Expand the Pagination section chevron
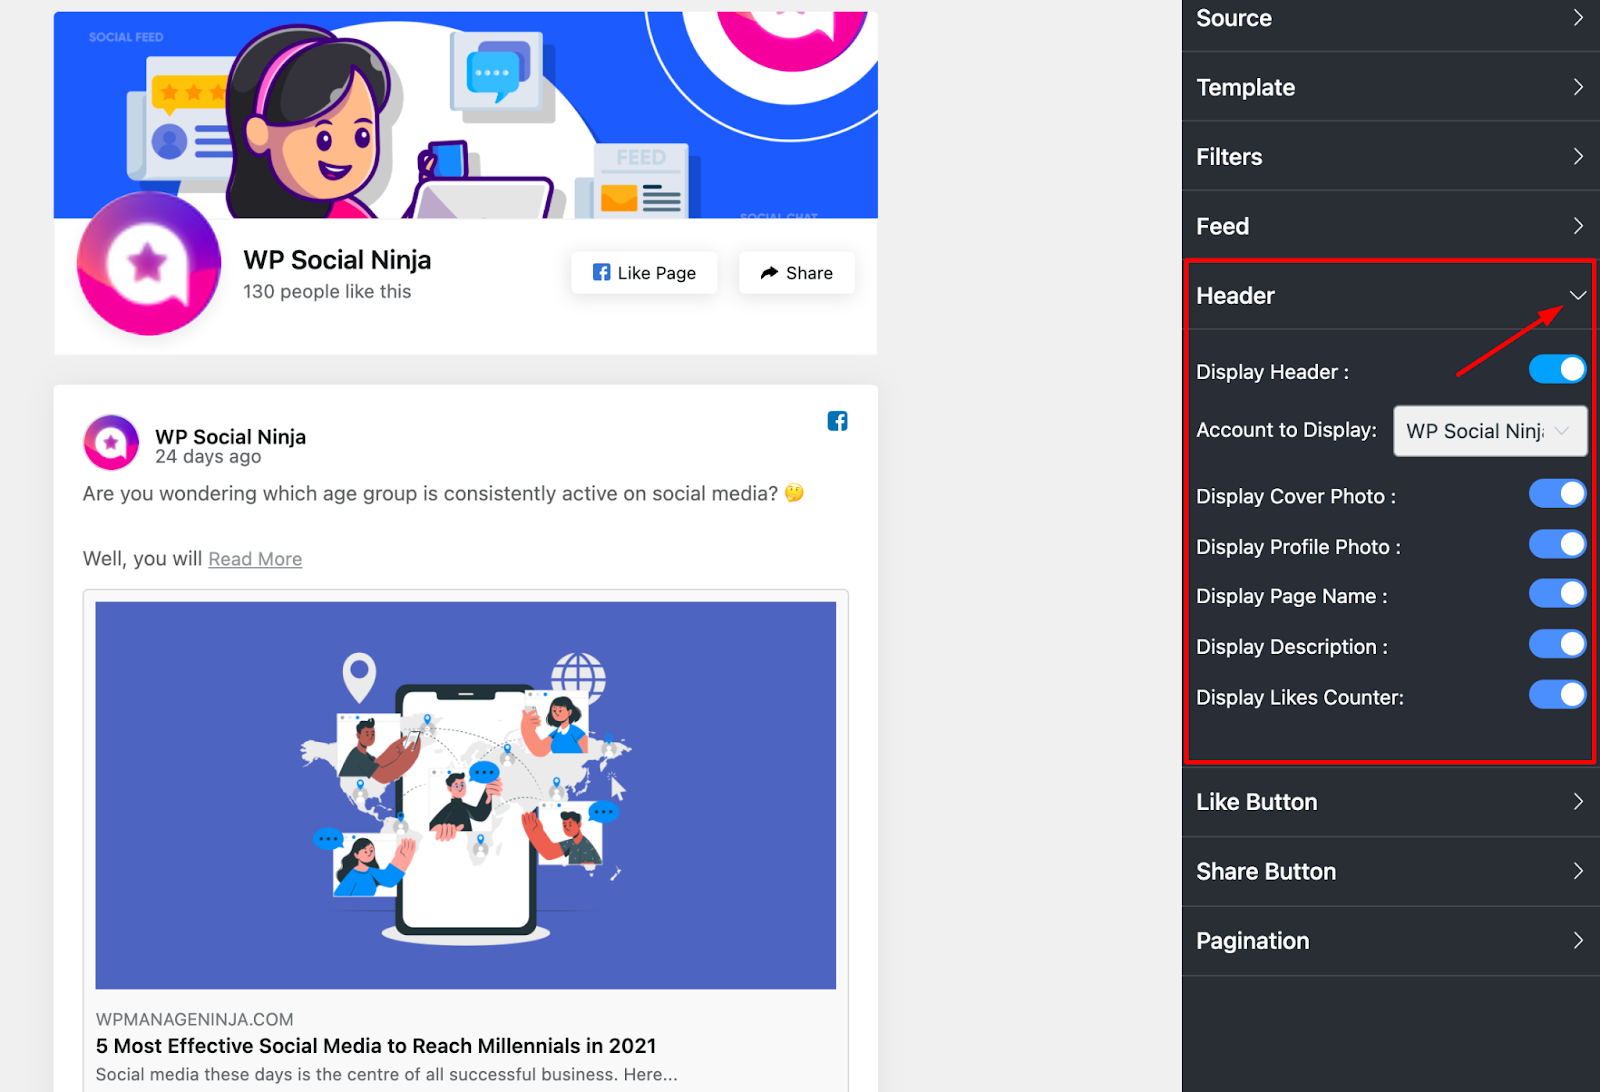Screen dimensions: 1600x1092 [x=1578, y=941]
